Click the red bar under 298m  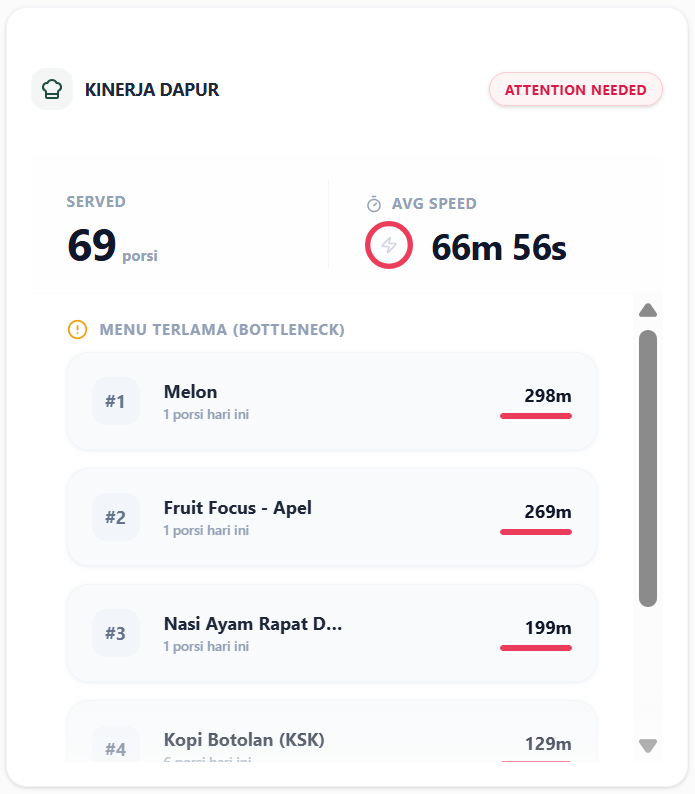click(536, 416)
